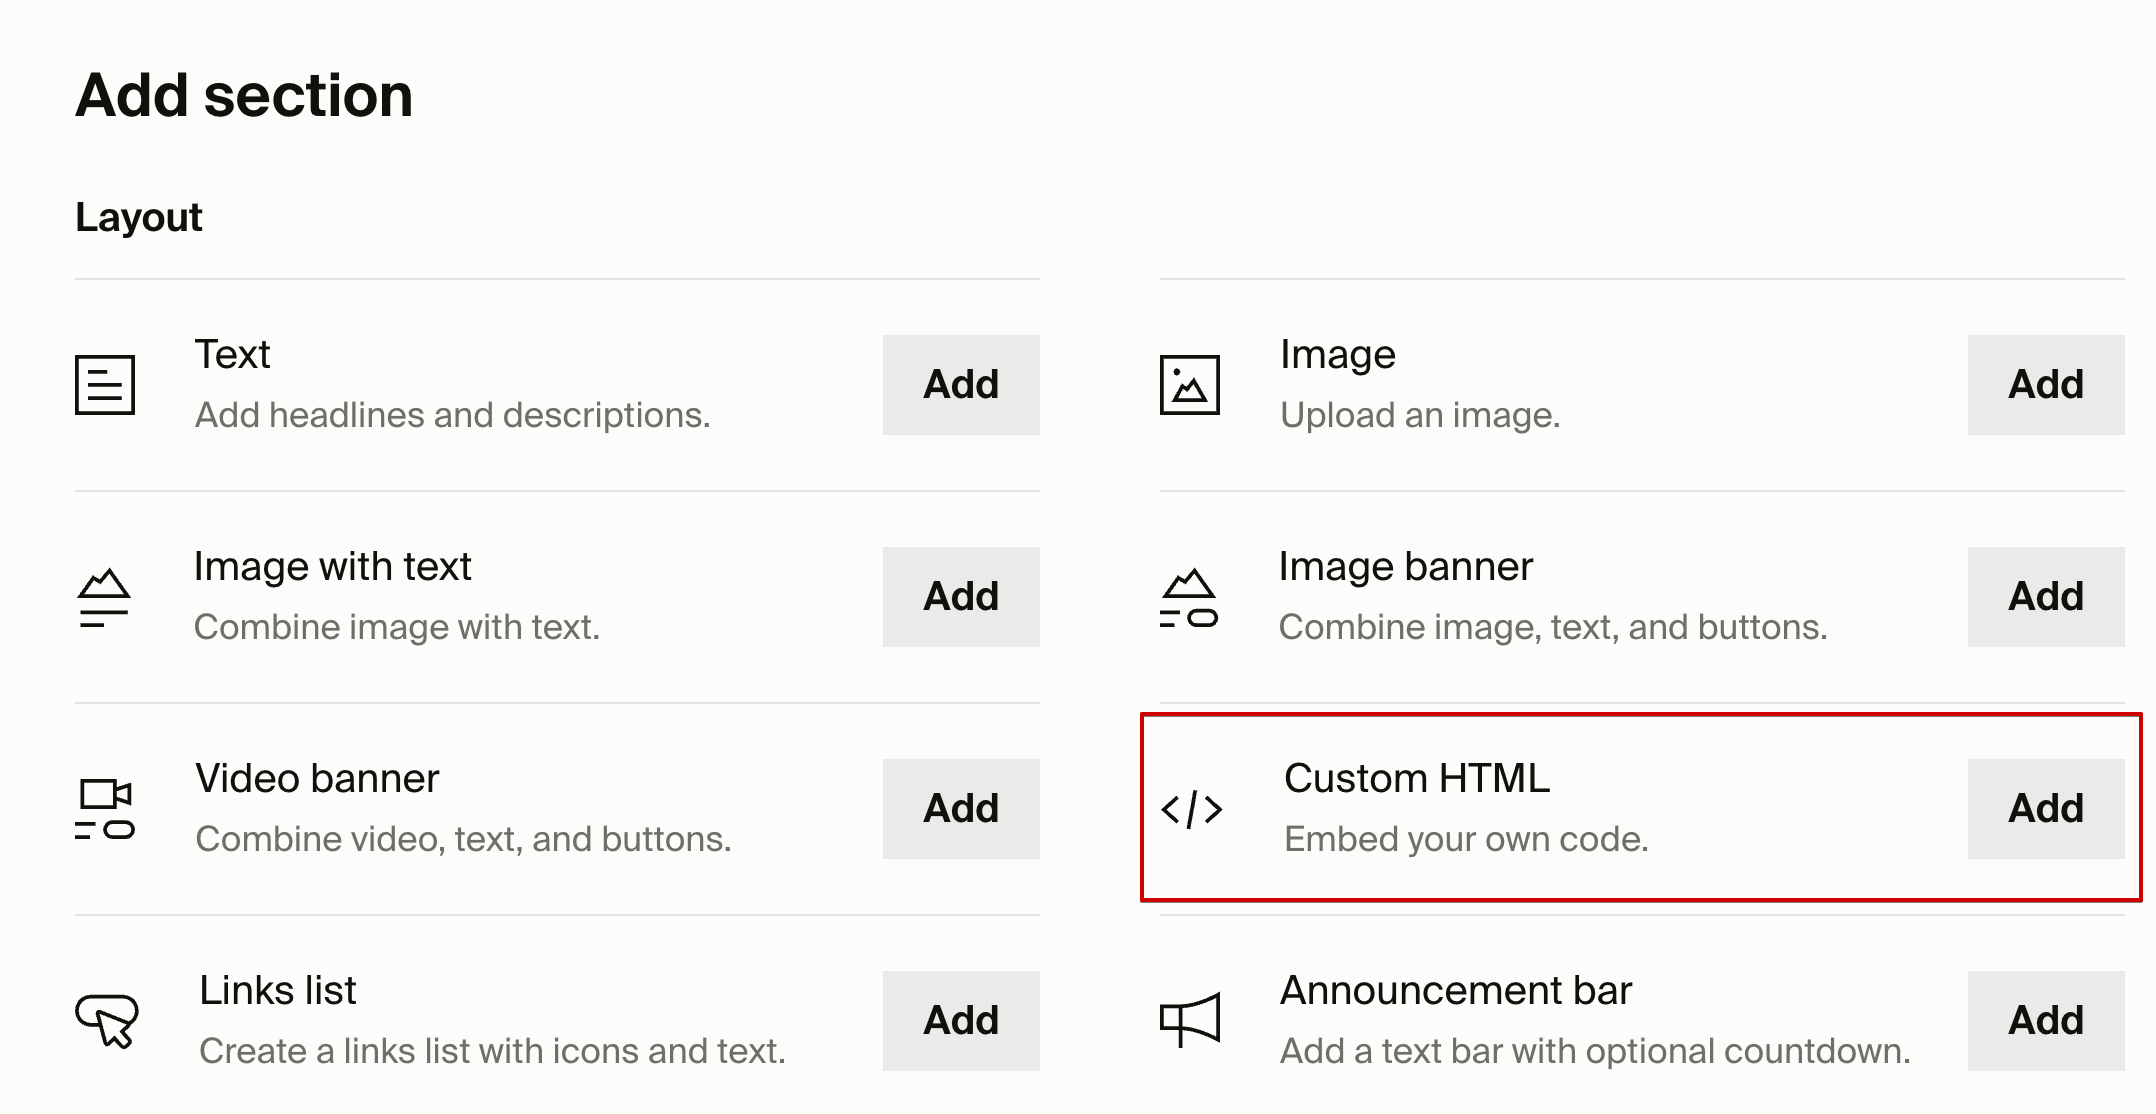Click the Image banner icon
The width and height of the screenshot is (2156, 1114).
[1188, 597]
